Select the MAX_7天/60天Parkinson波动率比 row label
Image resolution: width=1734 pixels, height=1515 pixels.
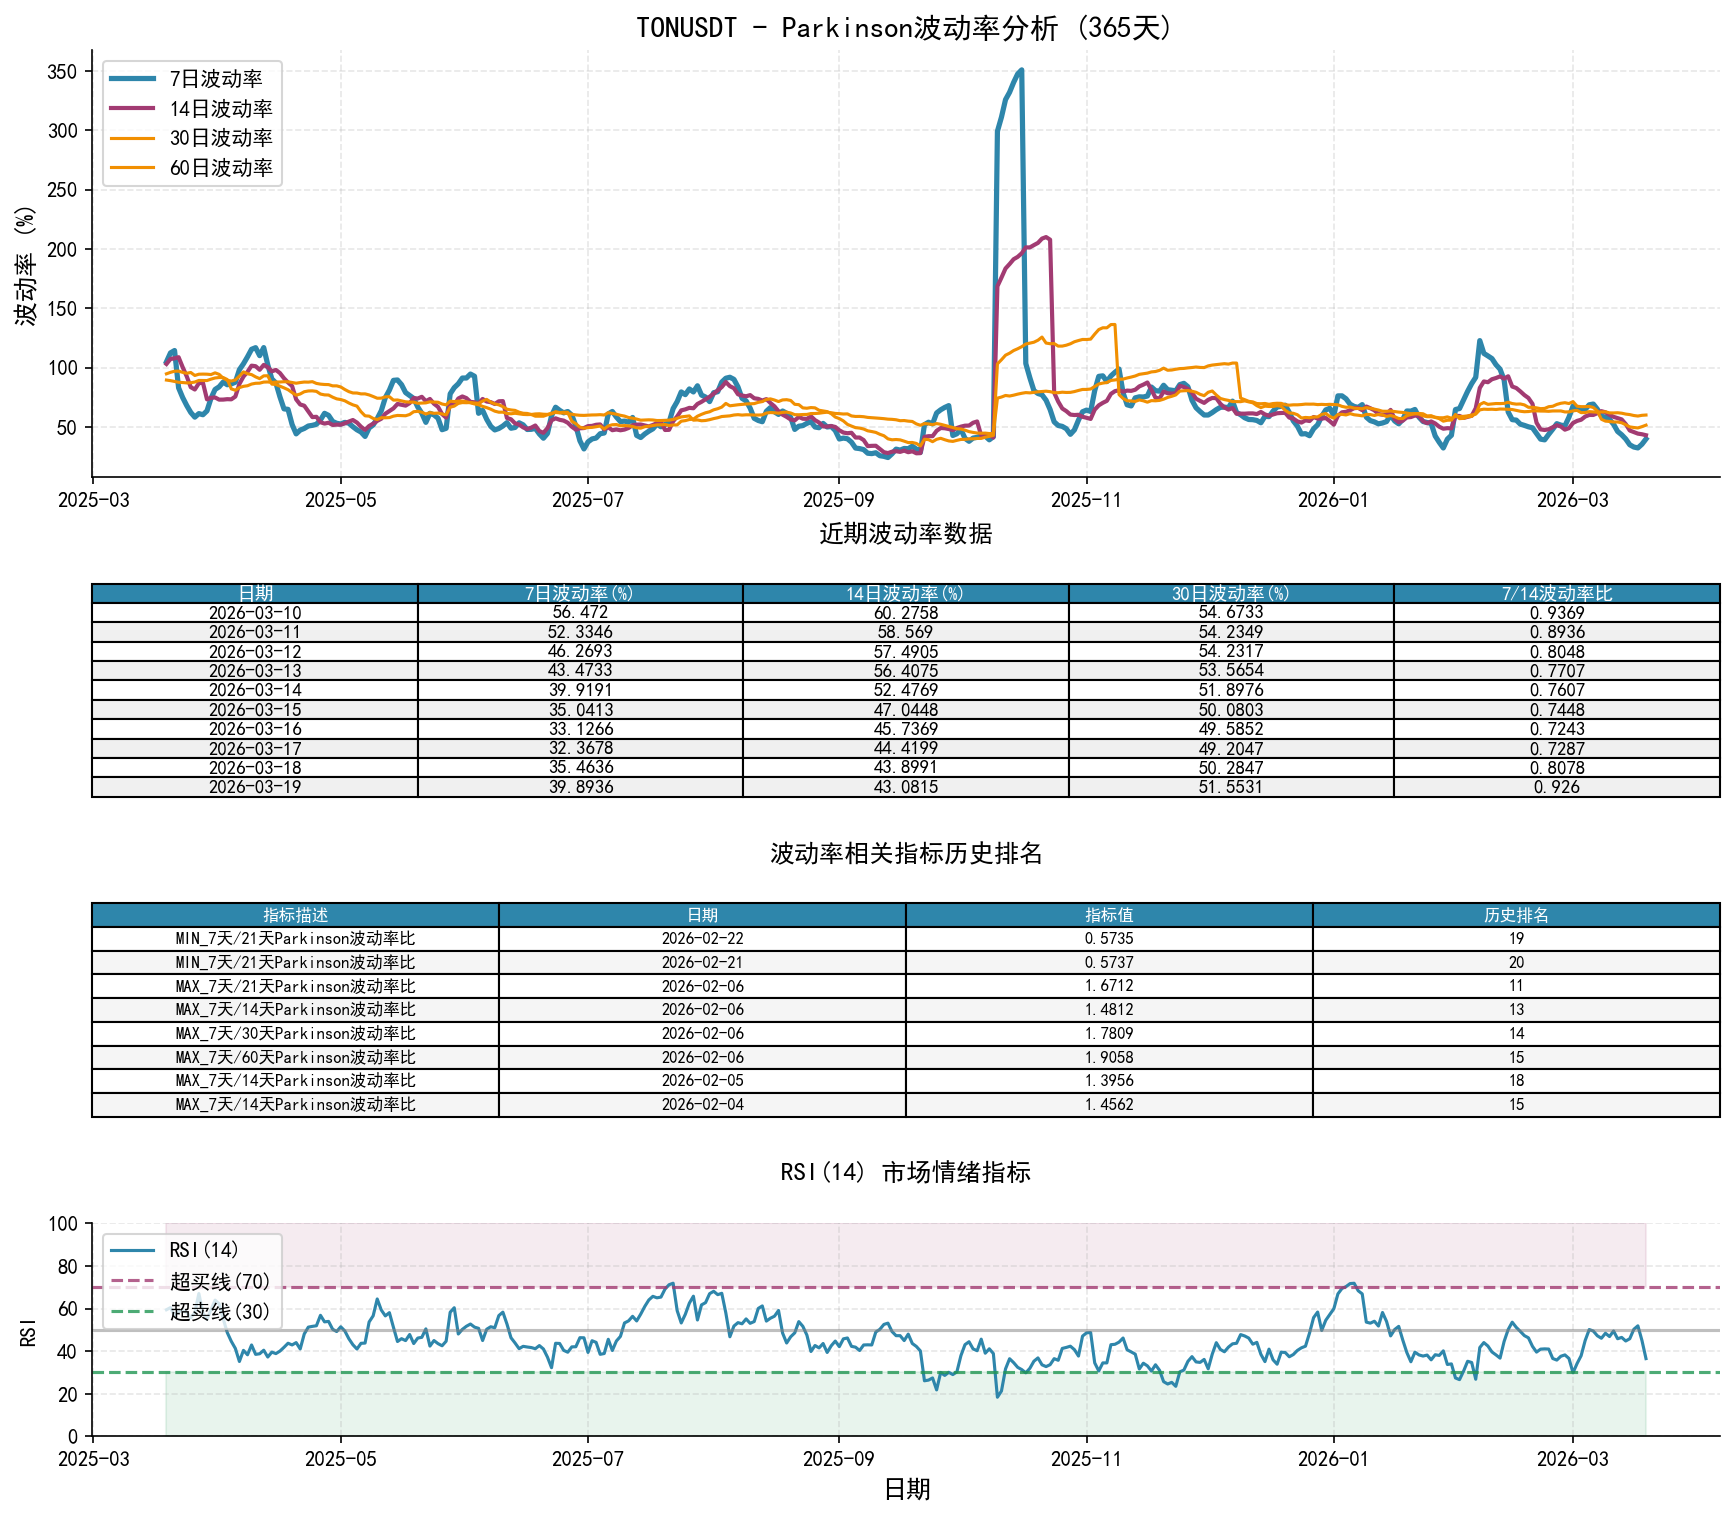pyautogui.click(x=295, y=1057)
